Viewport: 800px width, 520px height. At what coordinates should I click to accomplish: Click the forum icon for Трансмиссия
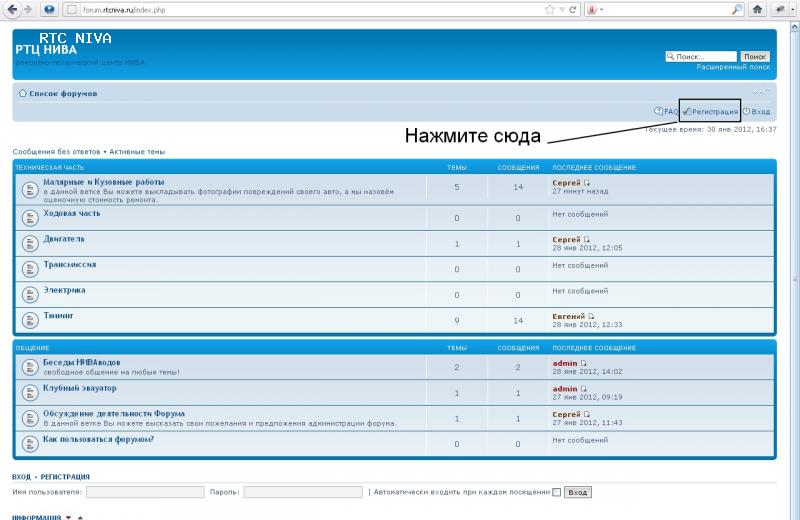[30, 269]
